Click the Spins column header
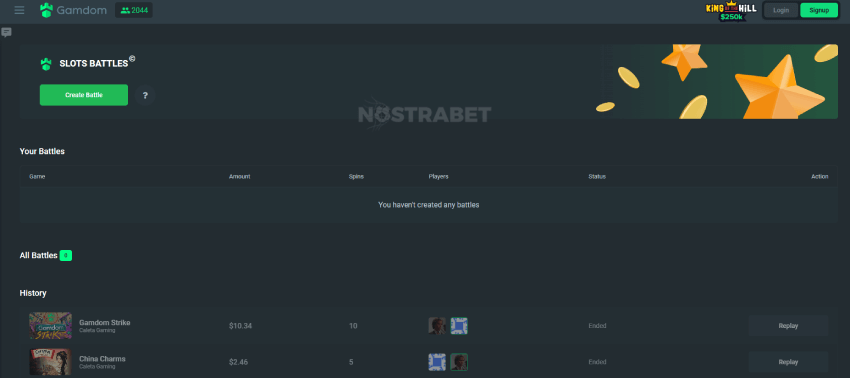 (356, 177)
